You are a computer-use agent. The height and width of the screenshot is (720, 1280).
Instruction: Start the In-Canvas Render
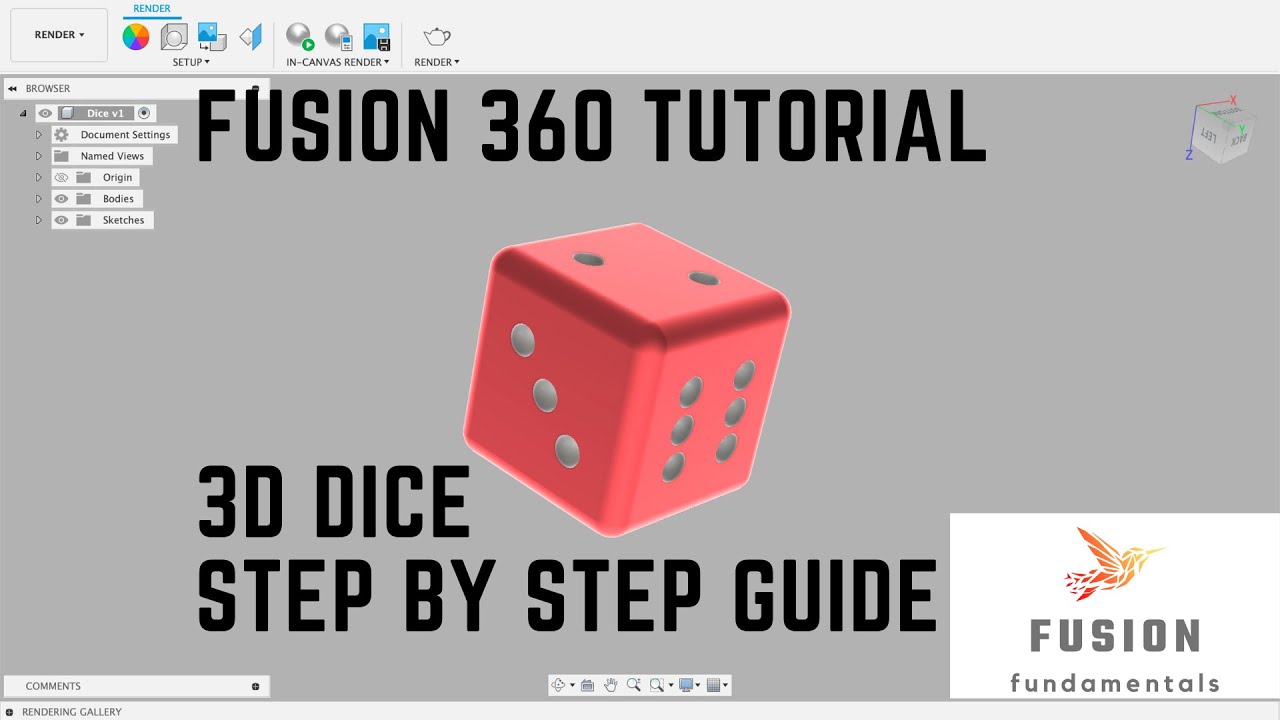[300, 37]
